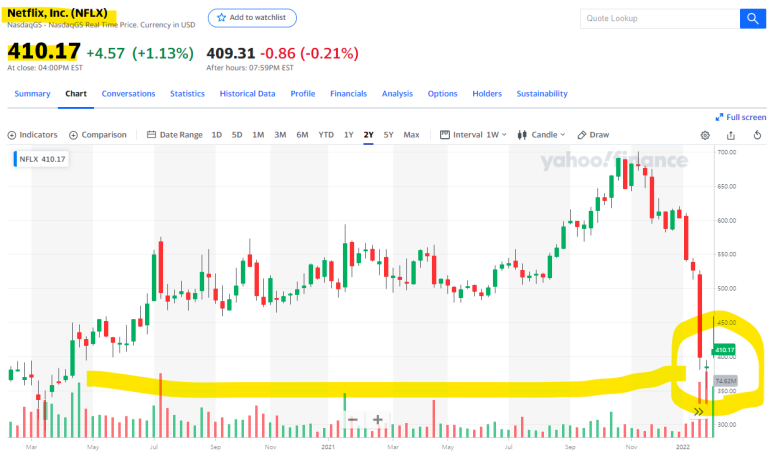Open the Statistics tab

[187, 94]
